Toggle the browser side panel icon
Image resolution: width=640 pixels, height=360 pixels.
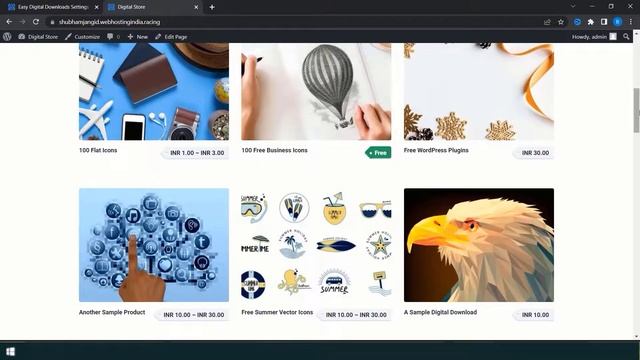(604, 22)
